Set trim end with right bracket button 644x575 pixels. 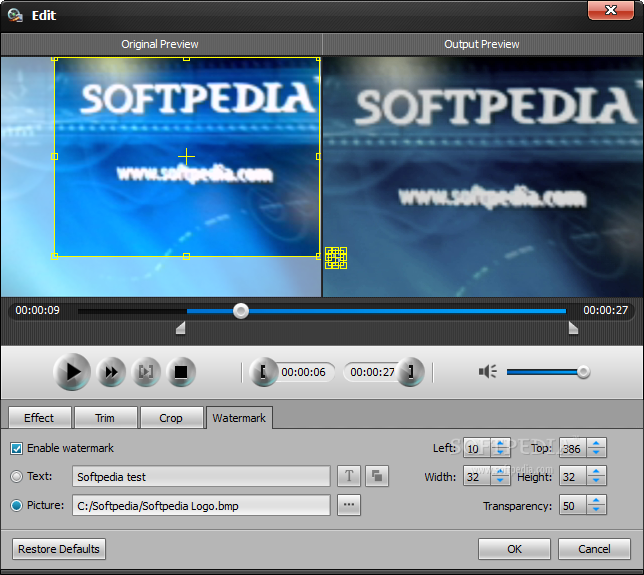pyautogui.click(x=410, y=372)
